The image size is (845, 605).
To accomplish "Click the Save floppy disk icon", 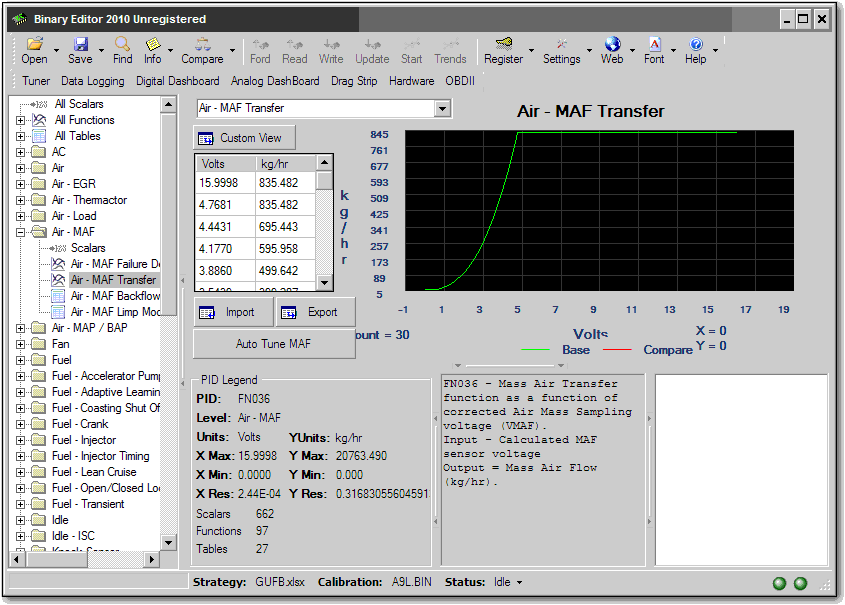I will pyautogui.click(x=80, y=44).
